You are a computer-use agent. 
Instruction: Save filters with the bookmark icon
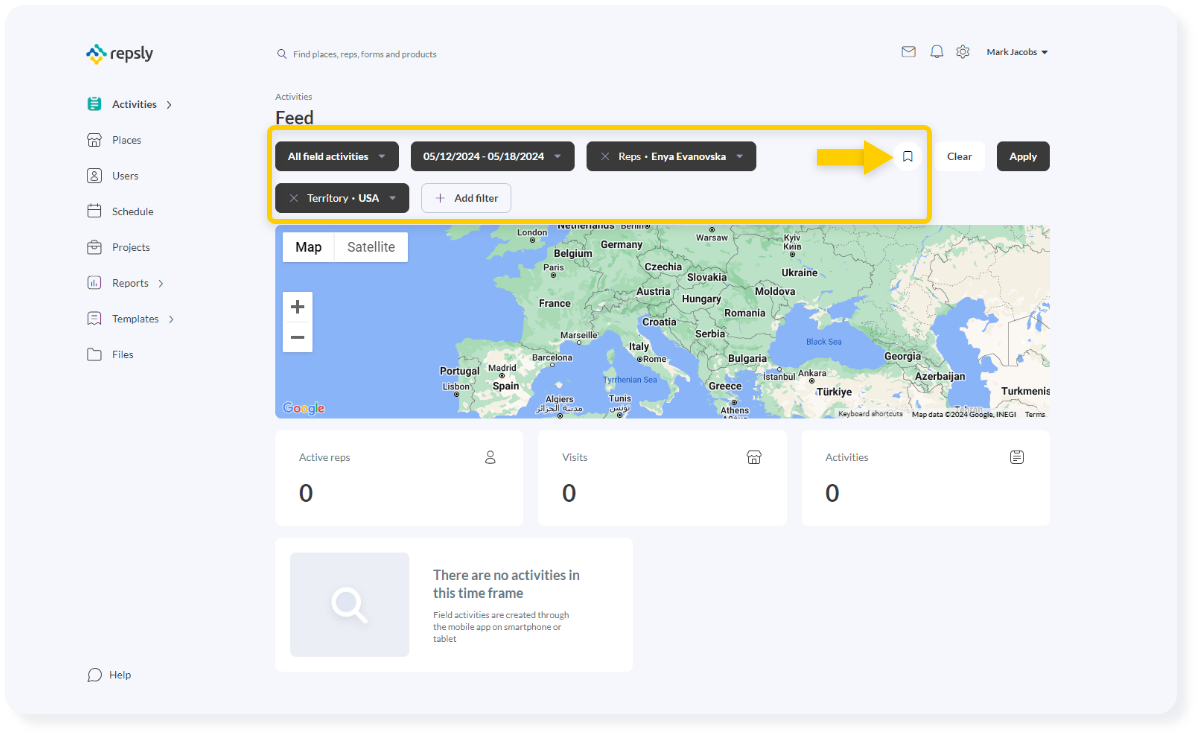(x=908, y=156)
